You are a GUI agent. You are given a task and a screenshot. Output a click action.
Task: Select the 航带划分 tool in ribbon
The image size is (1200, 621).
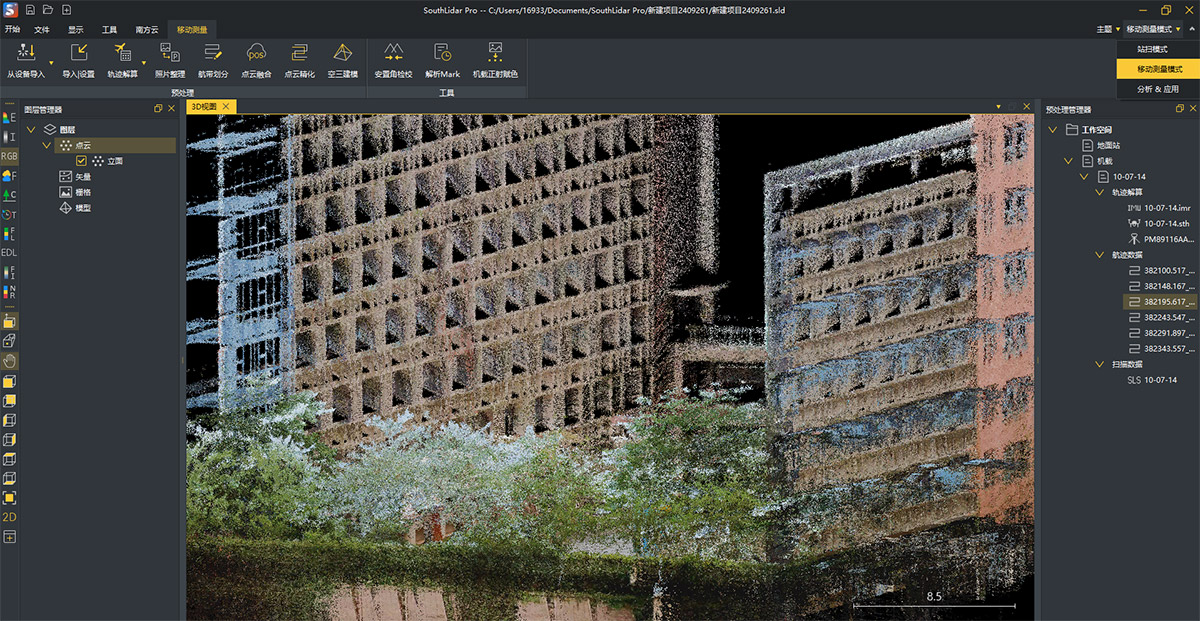tap(212, 54)
